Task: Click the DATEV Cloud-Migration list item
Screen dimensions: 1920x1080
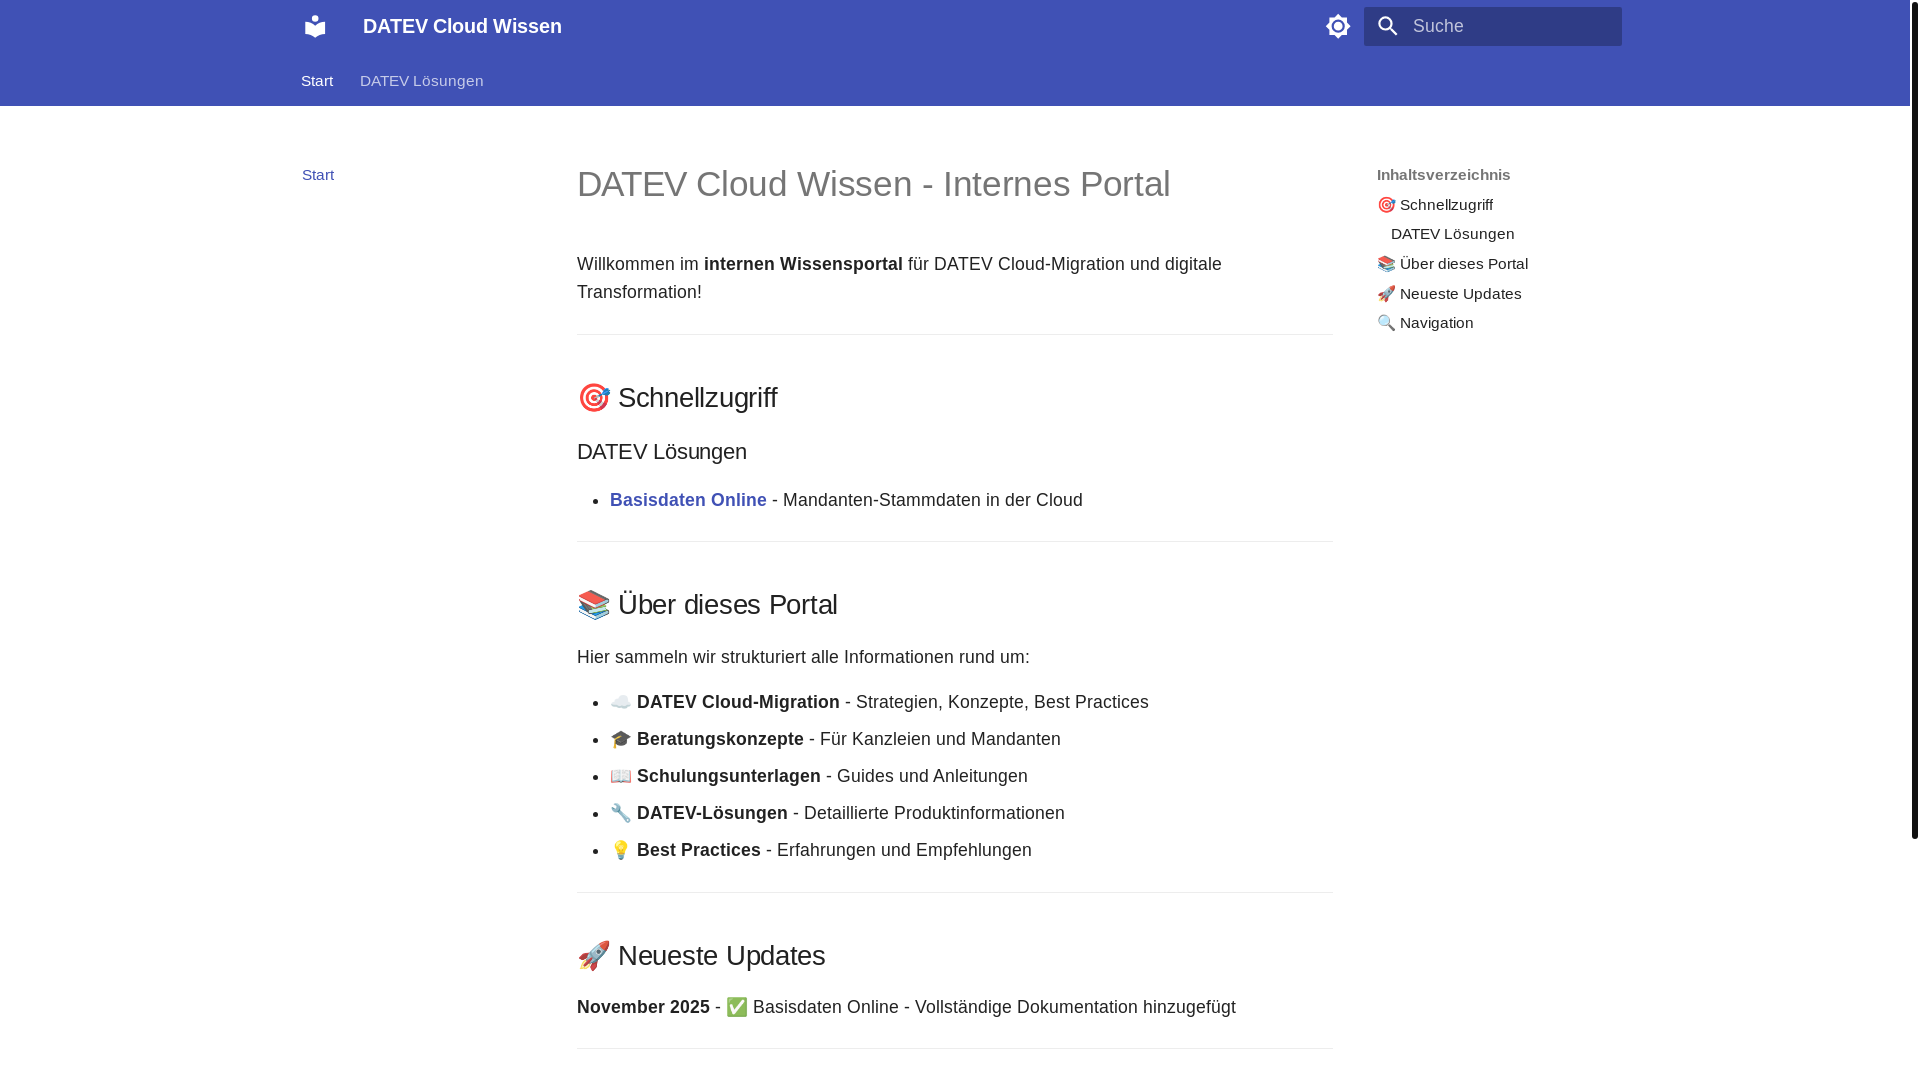Action: click(879, 702)
